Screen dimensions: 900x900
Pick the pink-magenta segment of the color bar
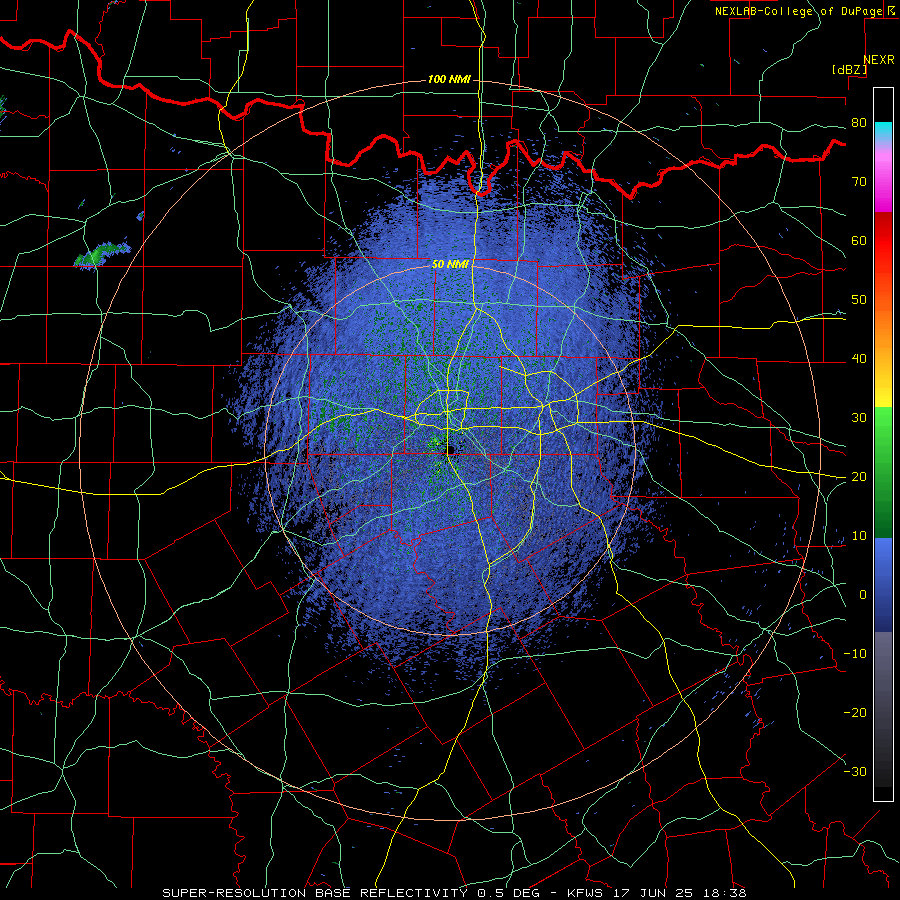point(883,178)
